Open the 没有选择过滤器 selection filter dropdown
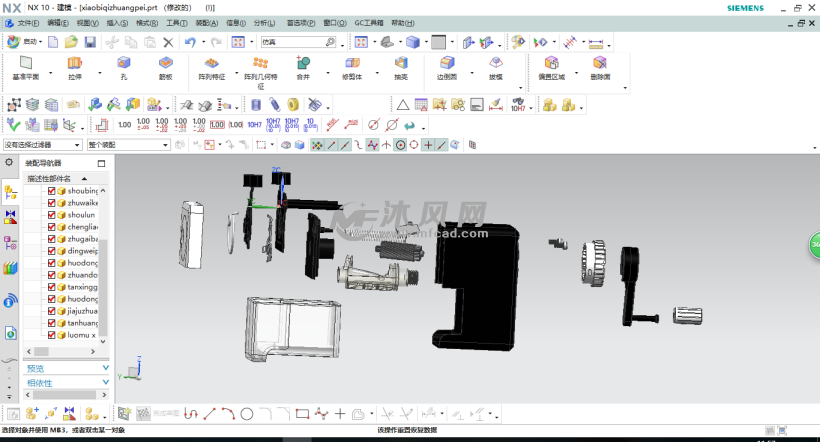Viewport: 820px width, 442px height. (x=42, y=145)
